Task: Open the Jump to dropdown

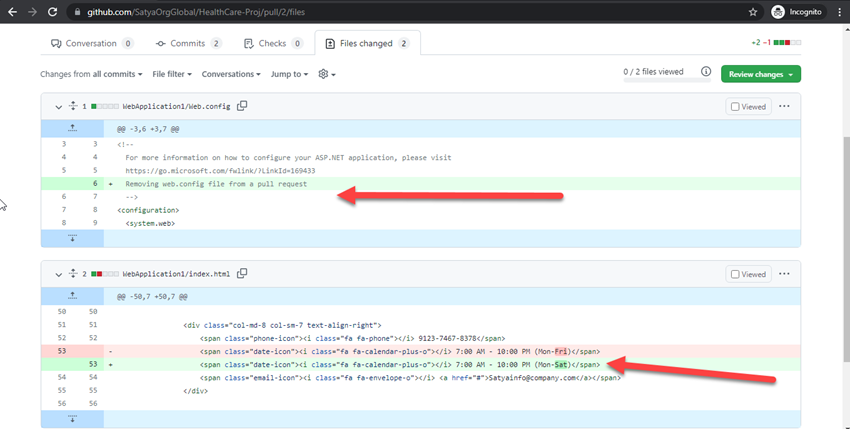Action: 289,74
